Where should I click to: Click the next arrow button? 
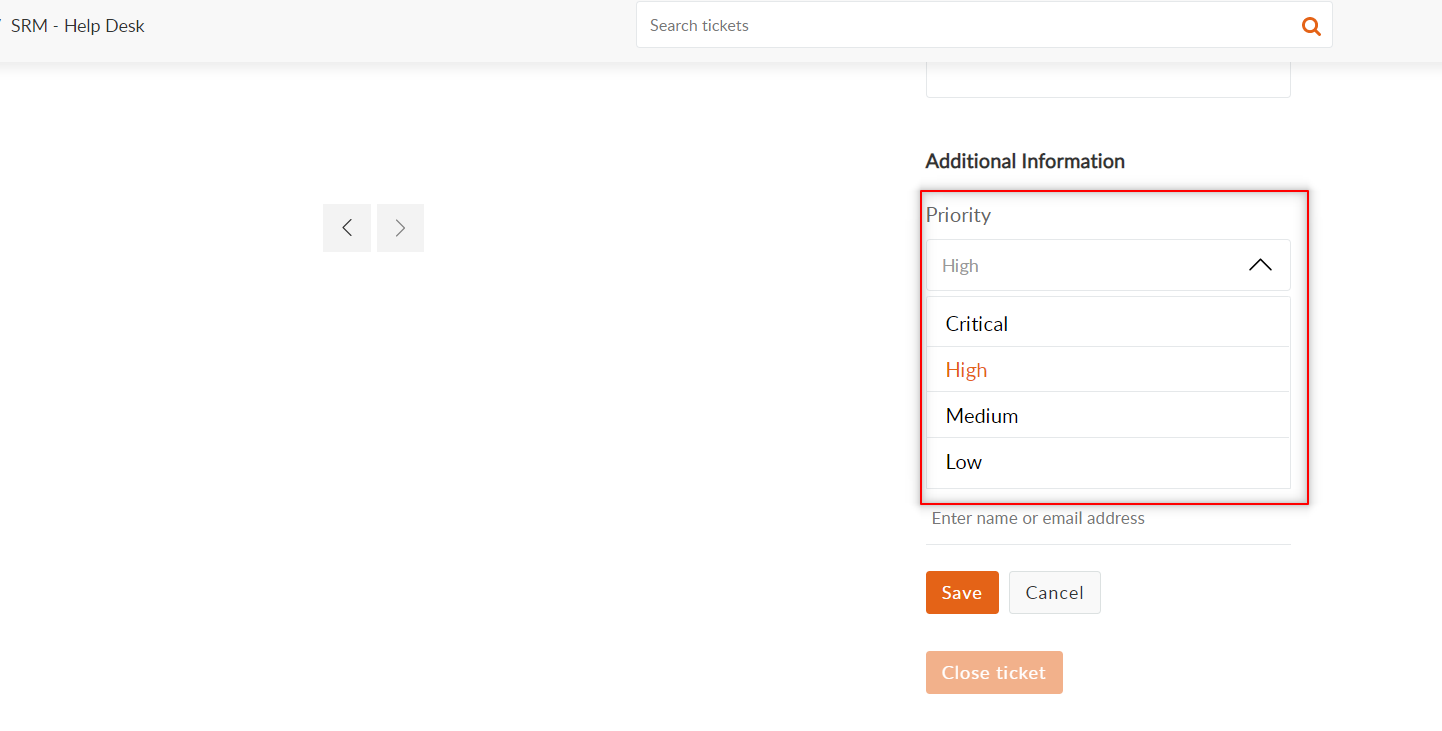400,228
